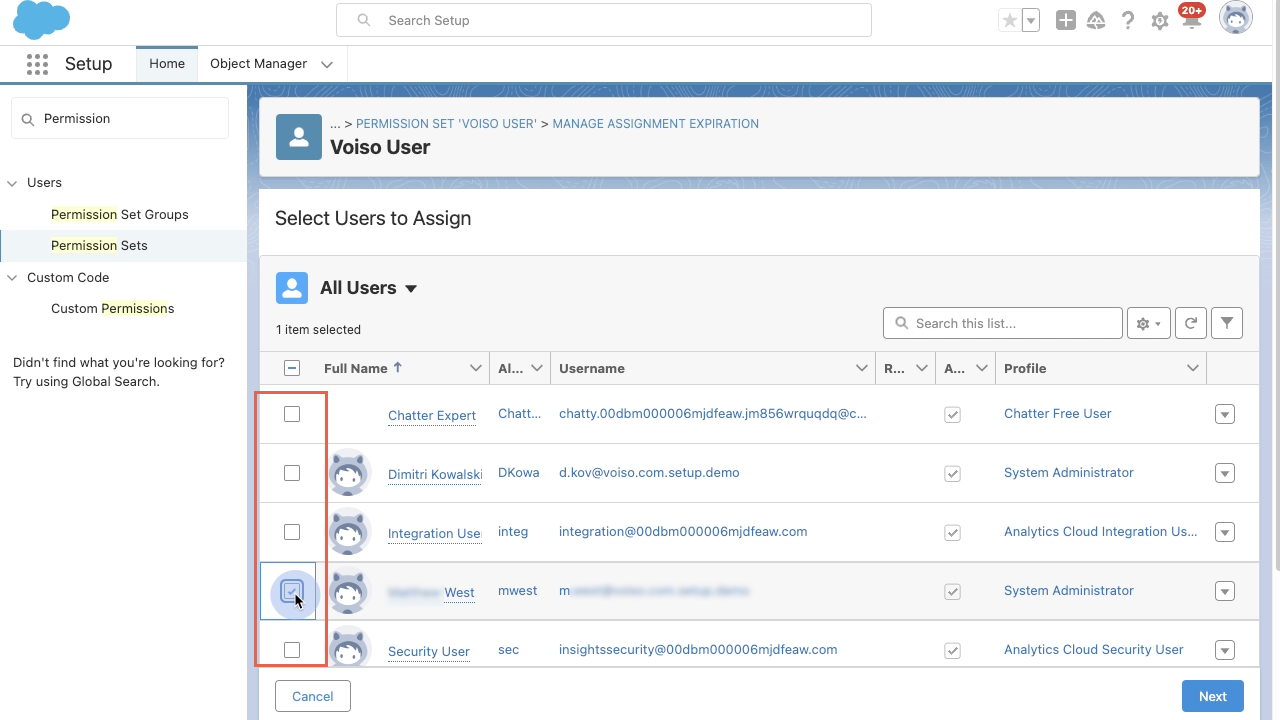This screenshot has height=720, width=1280.
Task: Open row actions for Dimitri Kowalski
Action: [1225, 473]
